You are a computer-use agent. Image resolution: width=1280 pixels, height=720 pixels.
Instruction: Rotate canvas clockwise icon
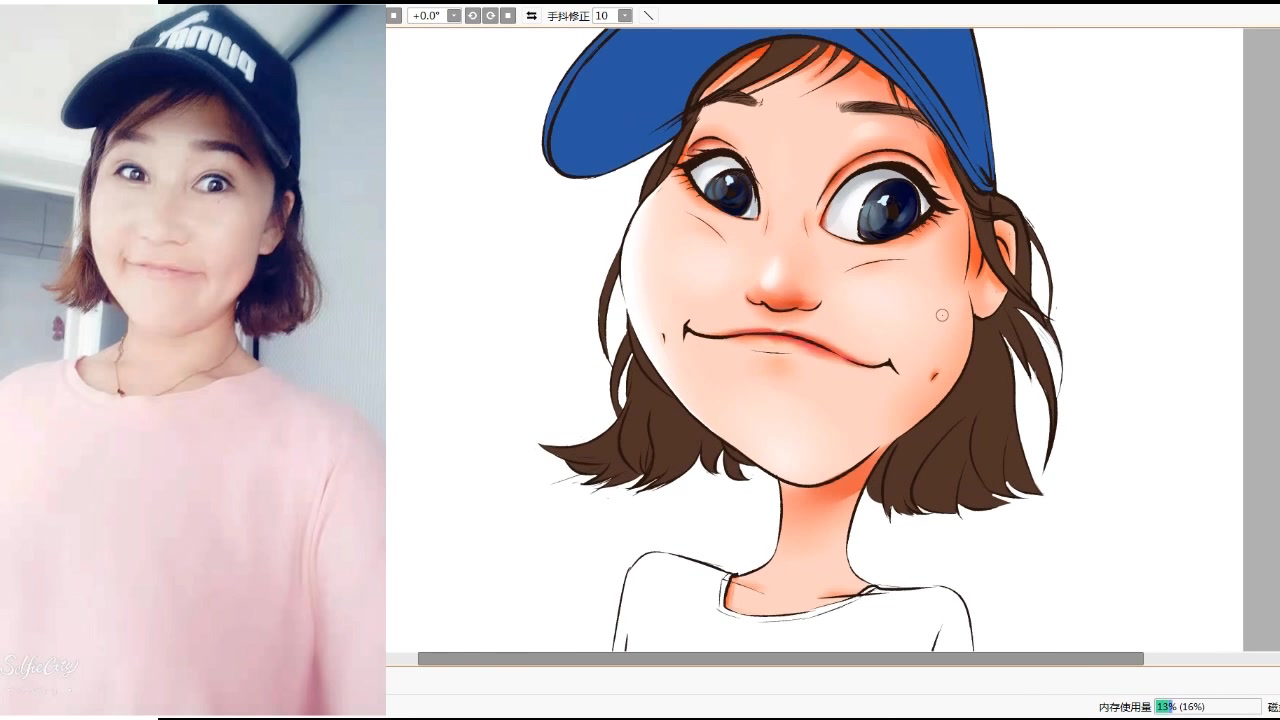tap(490, 16)
